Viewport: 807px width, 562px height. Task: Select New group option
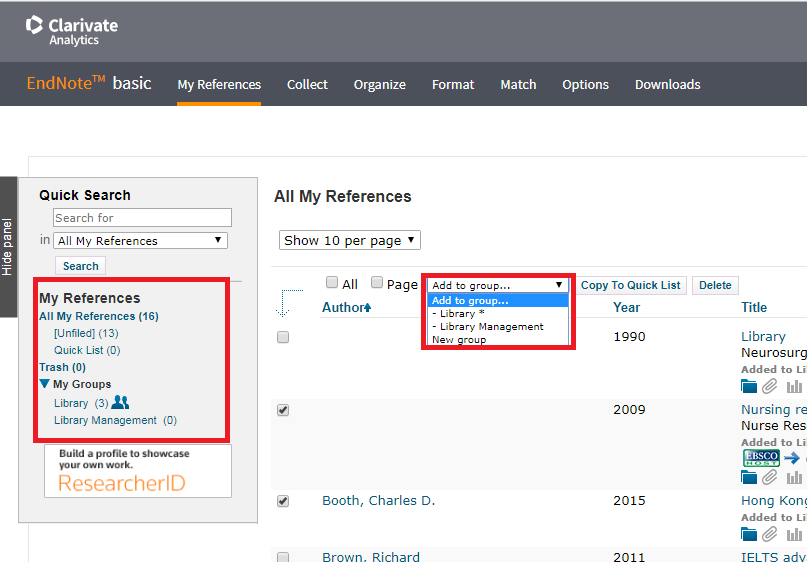[498, 339]
